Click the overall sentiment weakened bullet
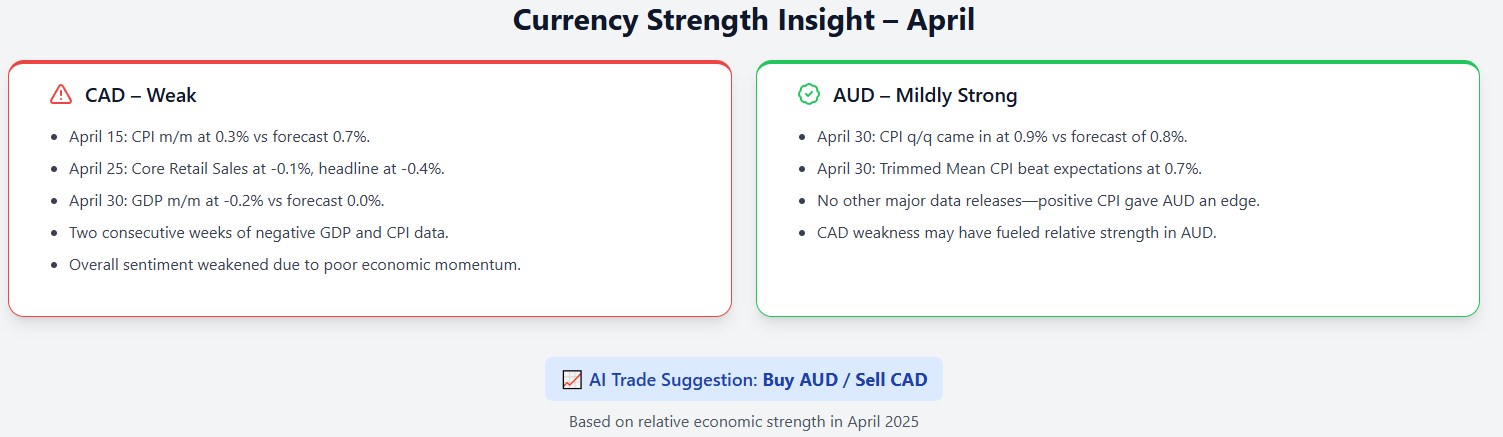The image size is (1503, 437). point(295,265)
